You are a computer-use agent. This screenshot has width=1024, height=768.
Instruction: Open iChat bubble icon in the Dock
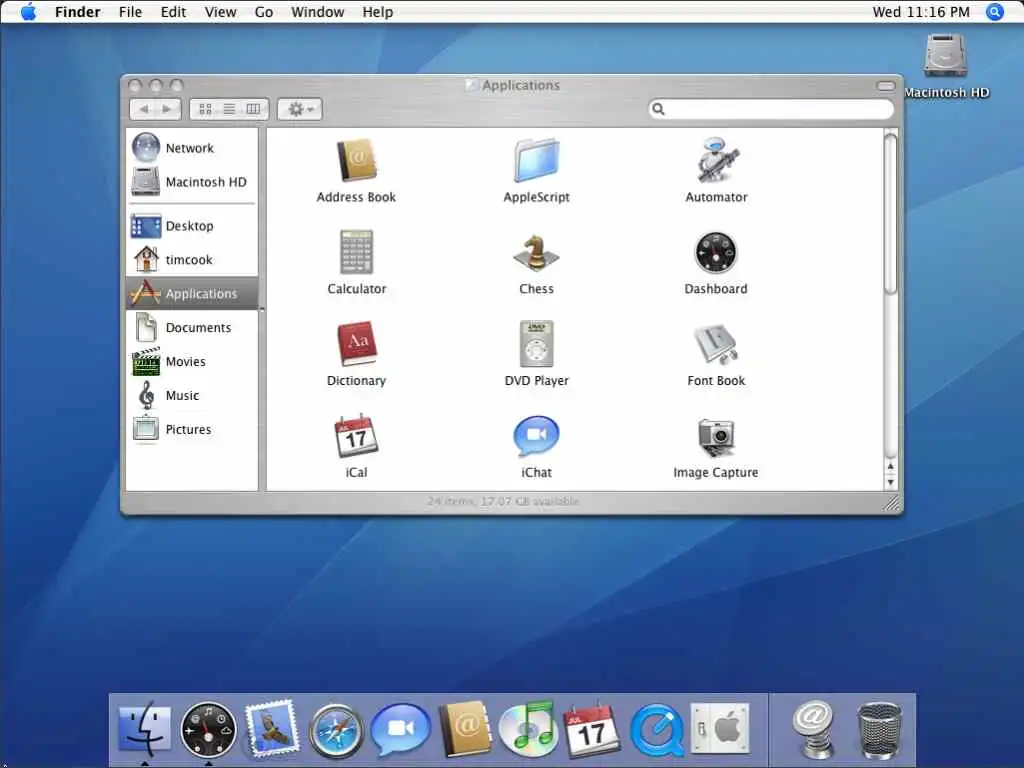coord(400,729)
